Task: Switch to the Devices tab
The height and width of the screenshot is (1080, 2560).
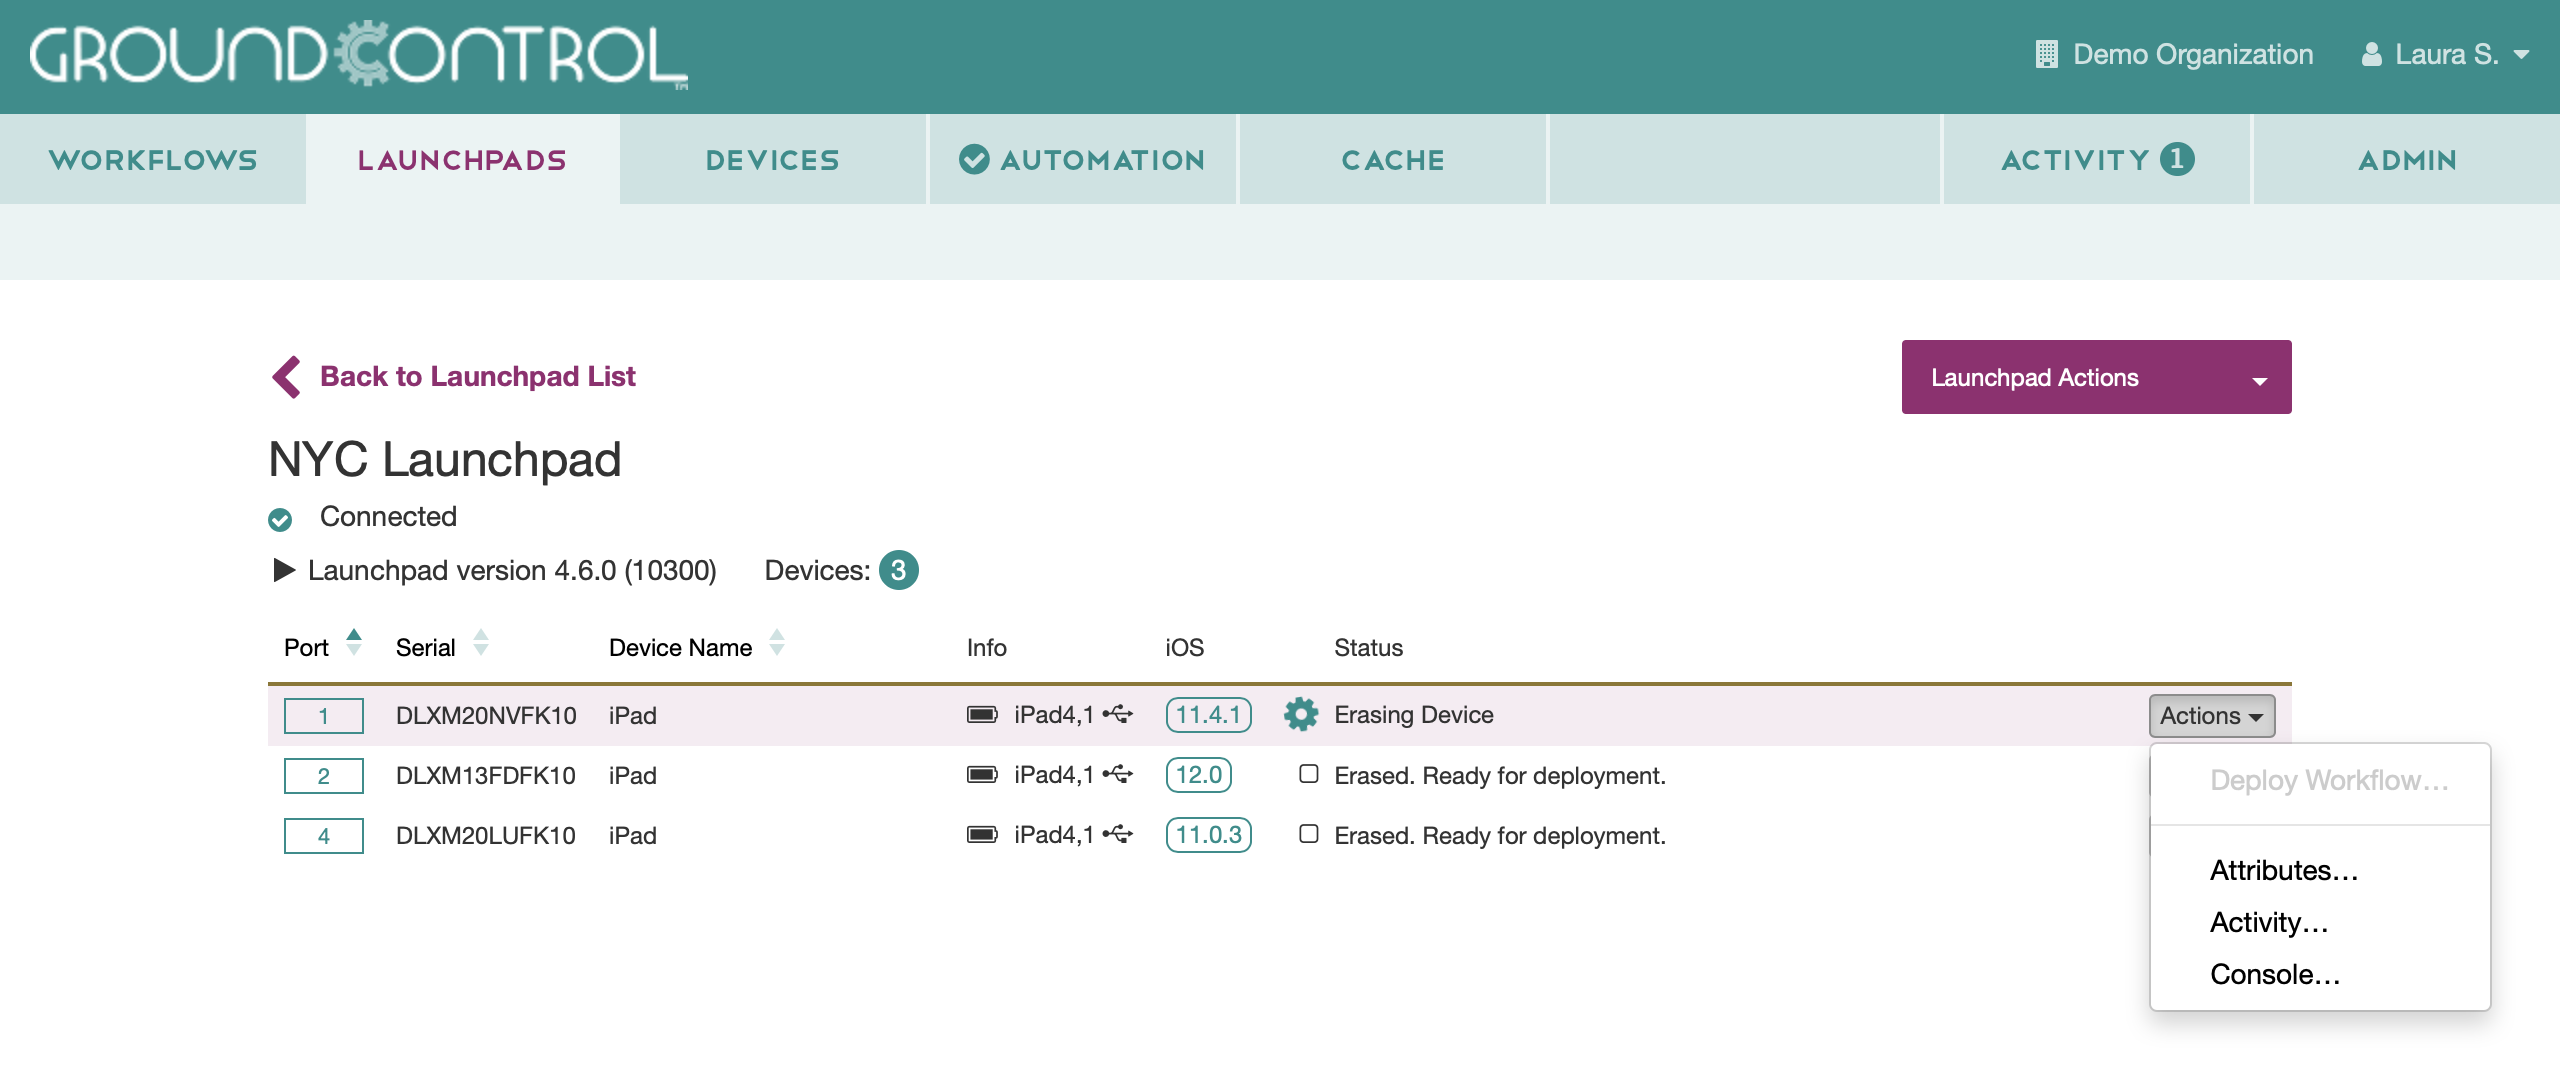Action: 772,160
